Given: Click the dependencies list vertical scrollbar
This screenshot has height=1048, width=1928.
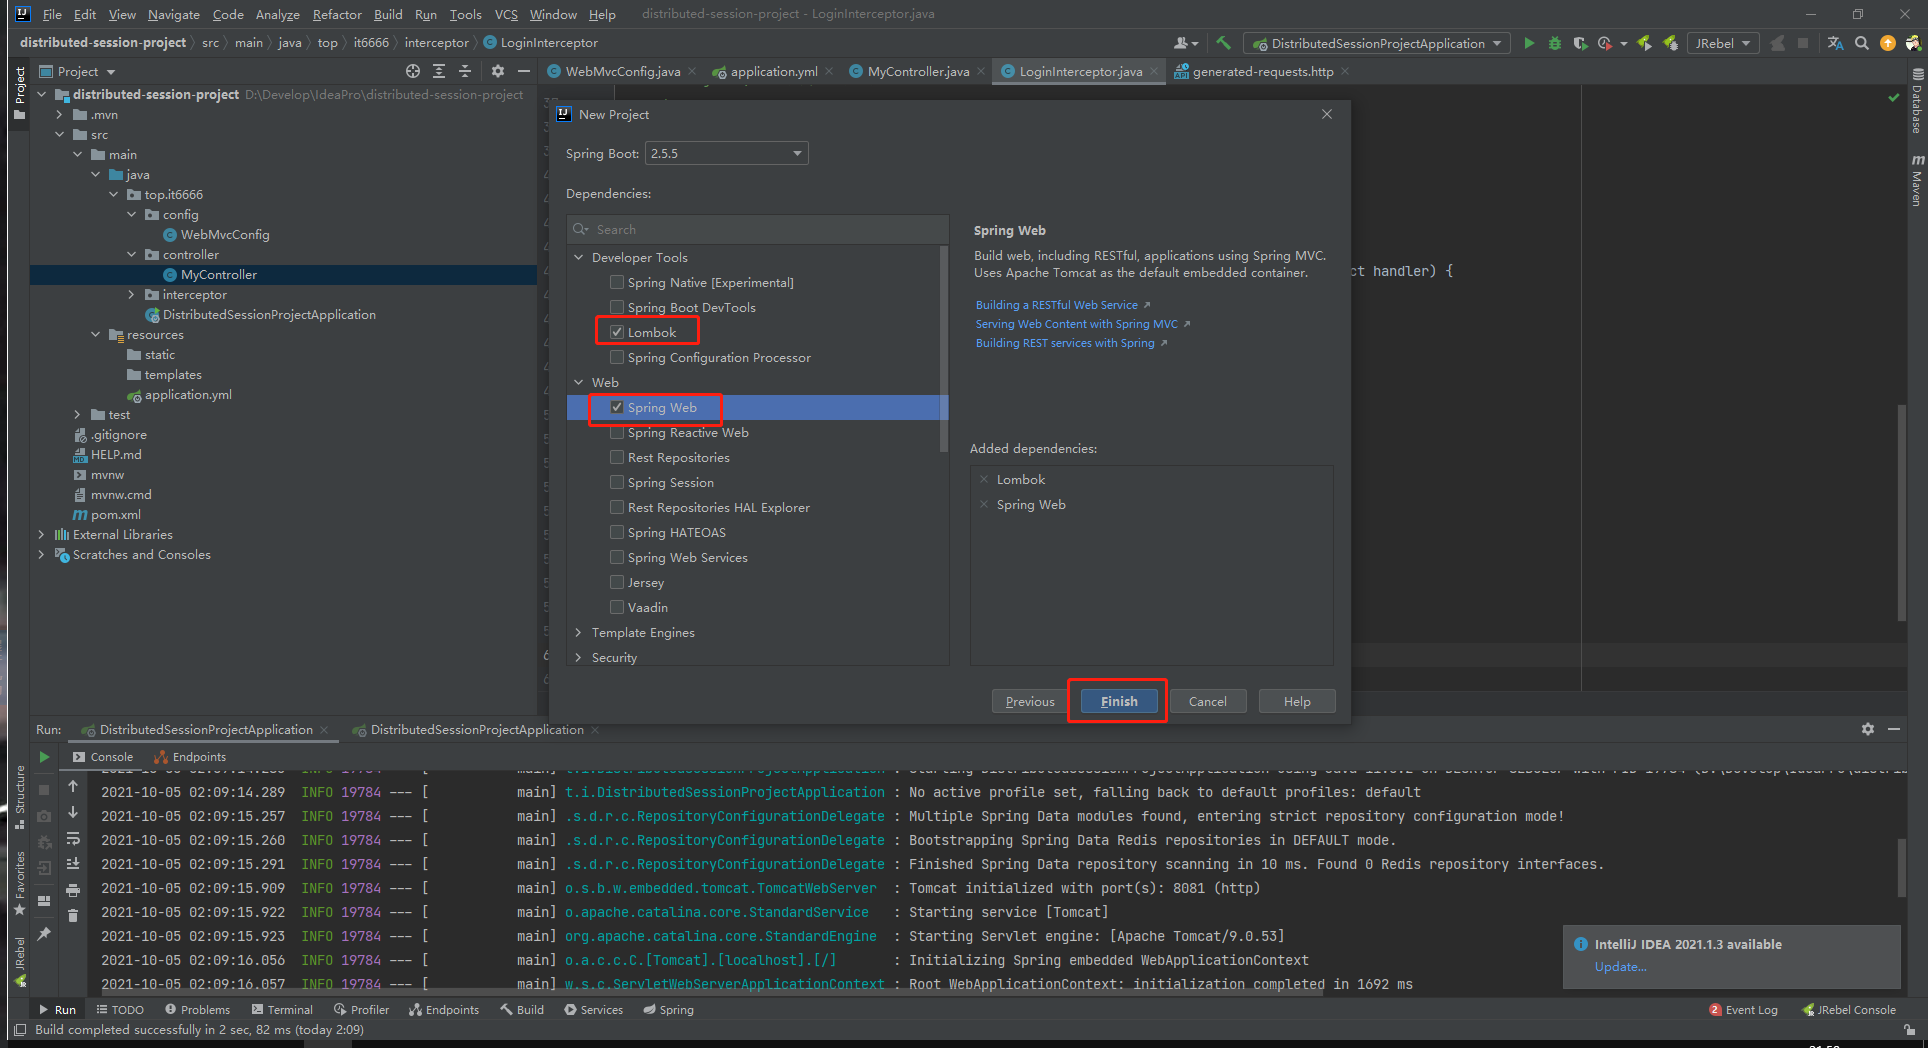Looking at the screenshot, I should [x=943, y=350].
